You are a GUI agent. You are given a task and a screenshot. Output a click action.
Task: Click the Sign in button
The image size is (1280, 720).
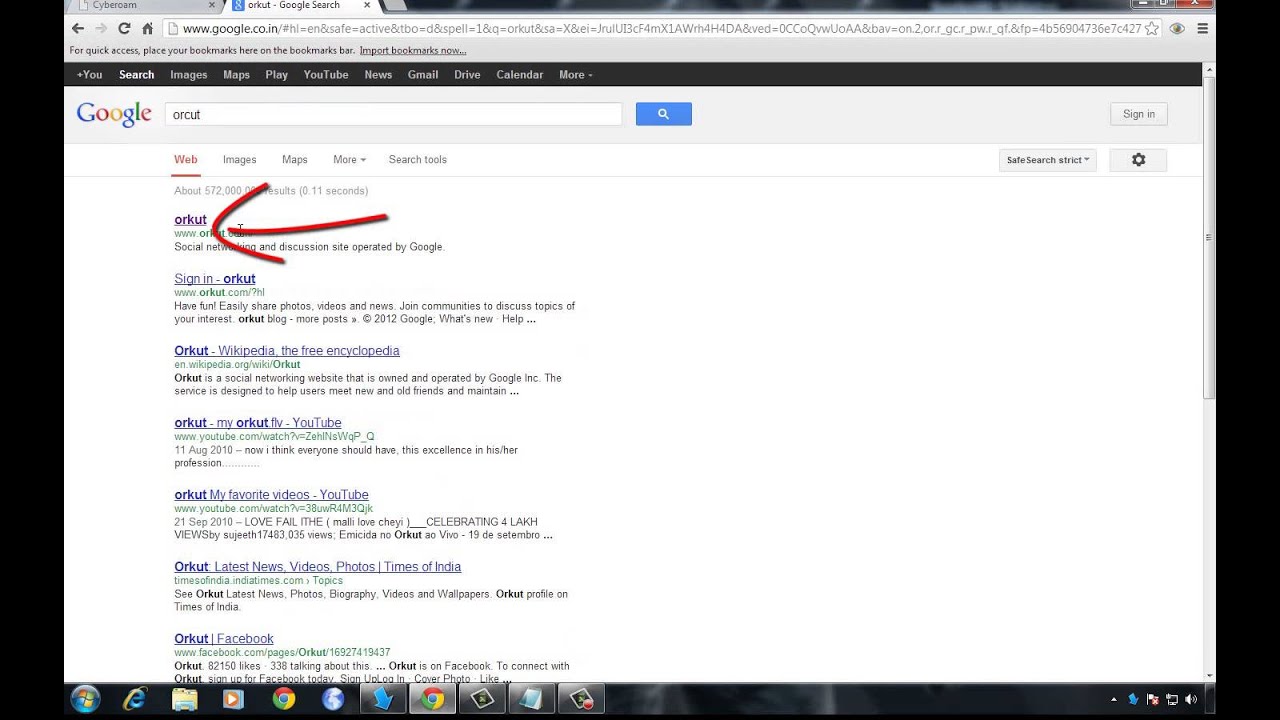pos(1138,114)
